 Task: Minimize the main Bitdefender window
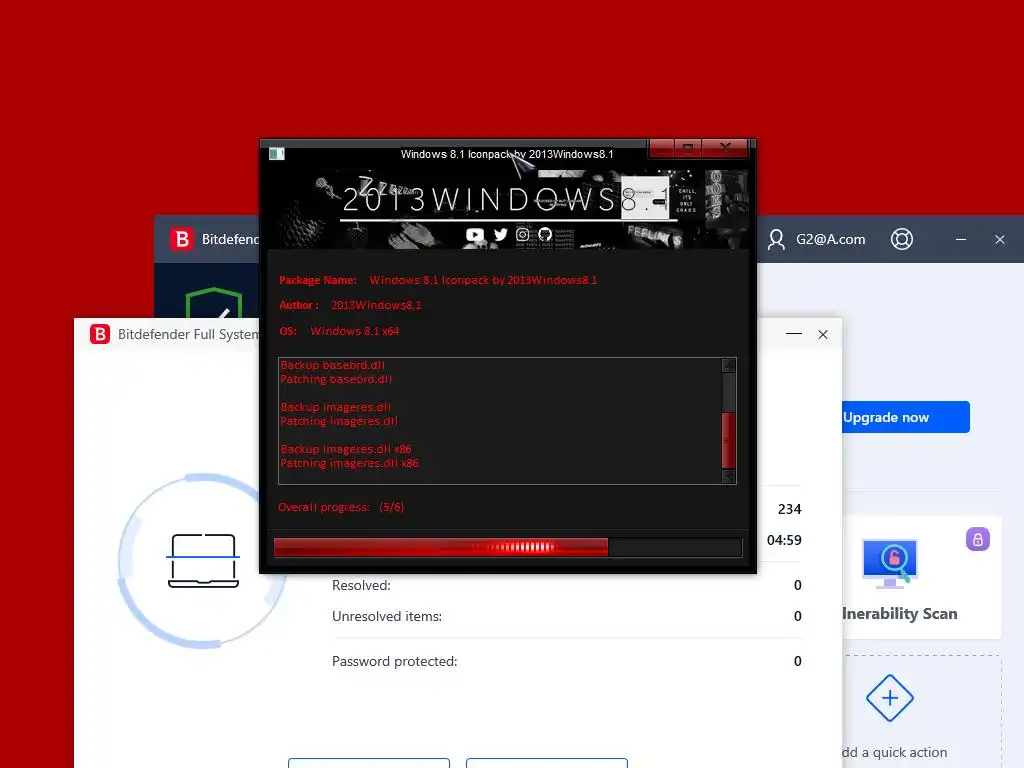[x=961, y=240]
